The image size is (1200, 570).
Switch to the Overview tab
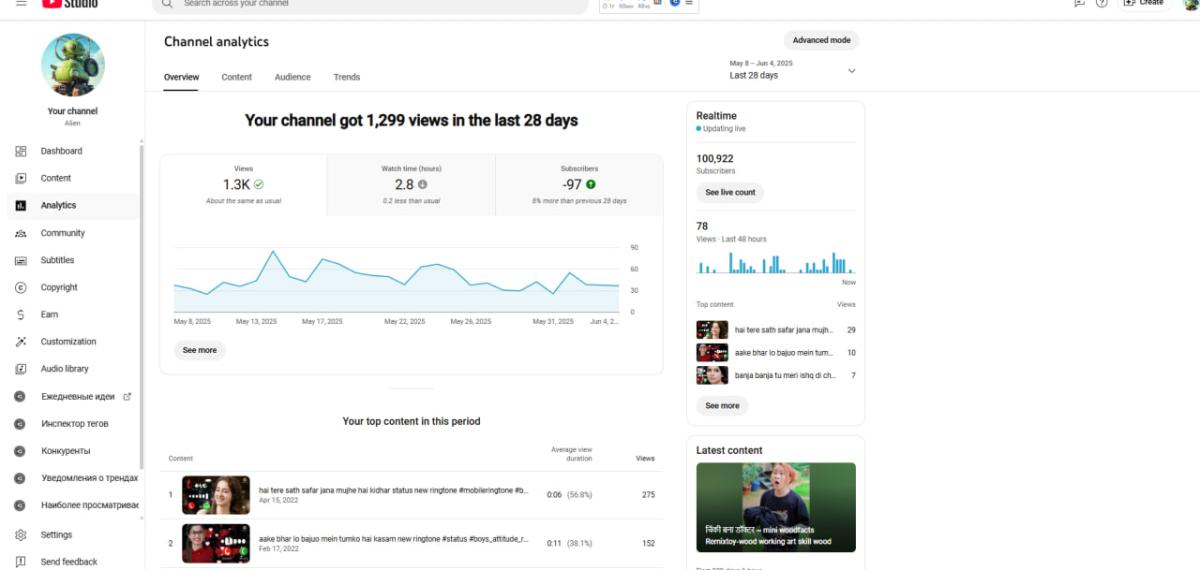(x=181, y=77)
